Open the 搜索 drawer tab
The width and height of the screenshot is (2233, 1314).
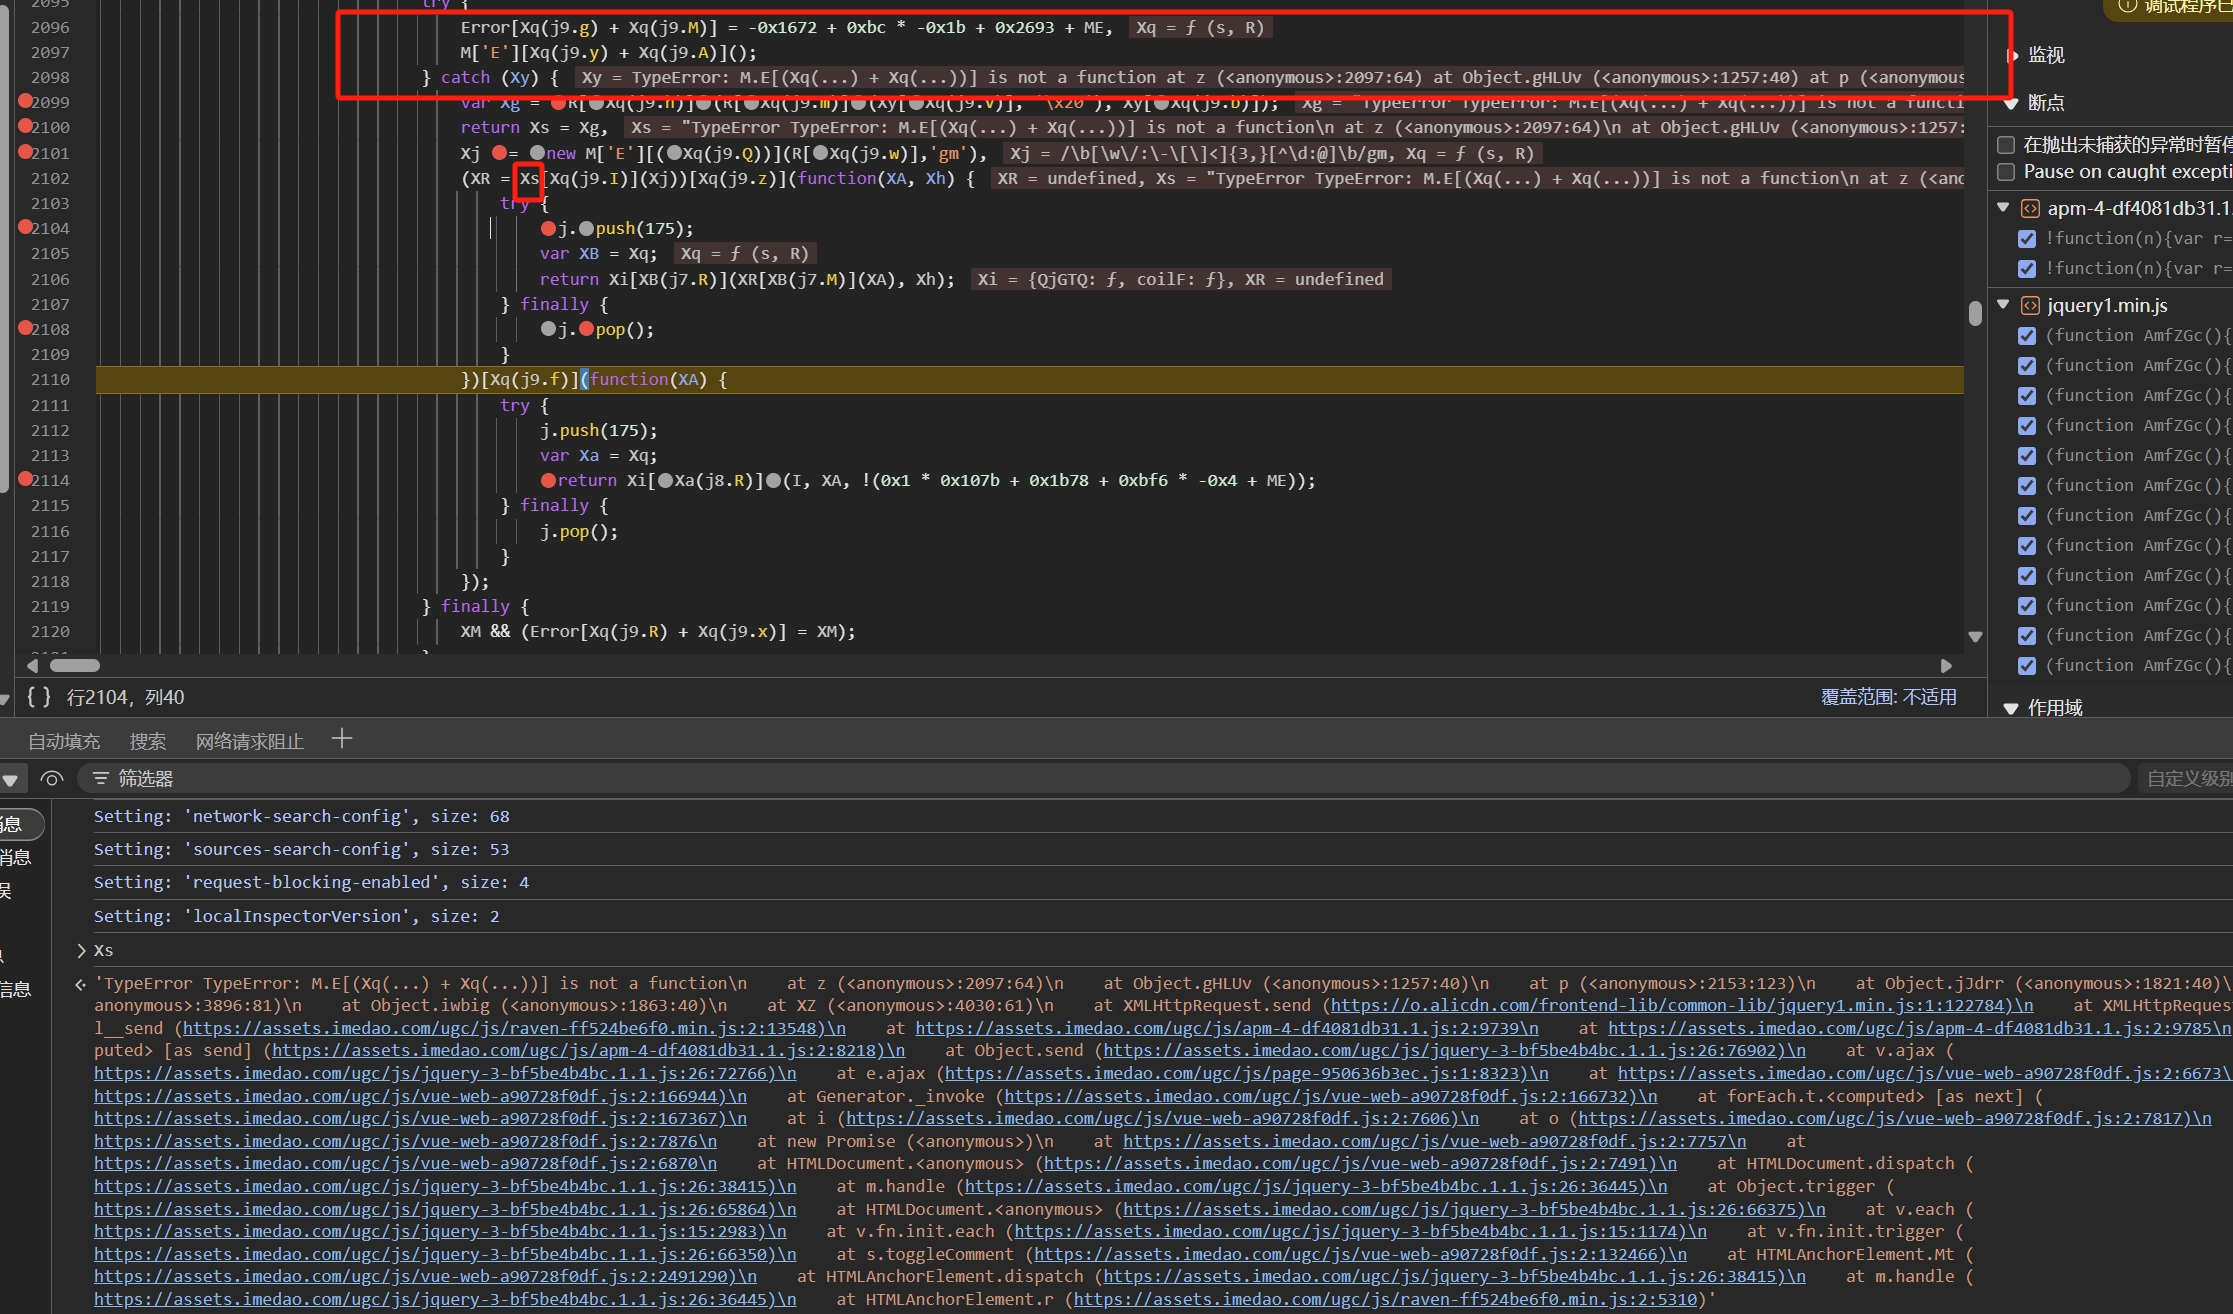click(148, 741)
